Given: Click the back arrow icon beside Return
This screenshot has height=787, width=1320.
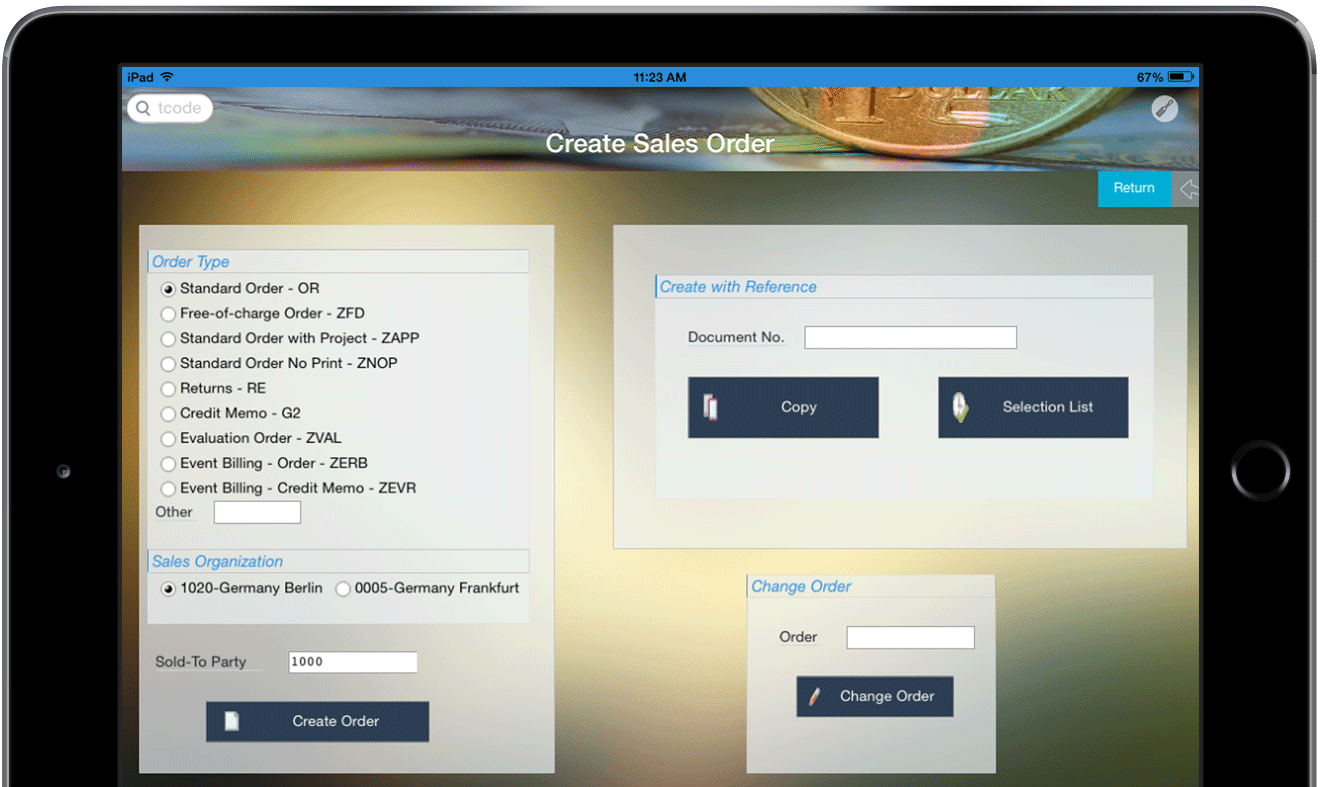Looking at the screenshot, I should [1187, 189].
